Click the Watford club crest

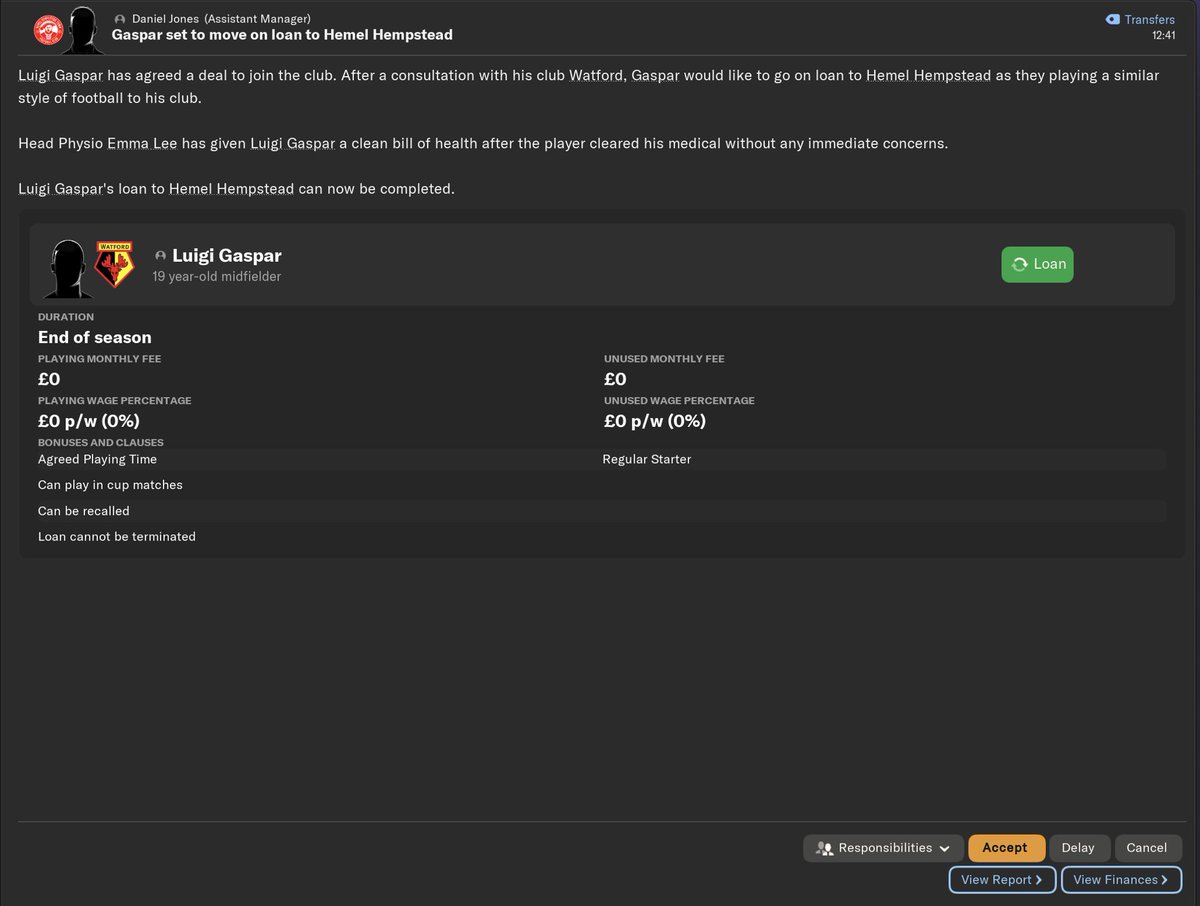click(114, 264)
